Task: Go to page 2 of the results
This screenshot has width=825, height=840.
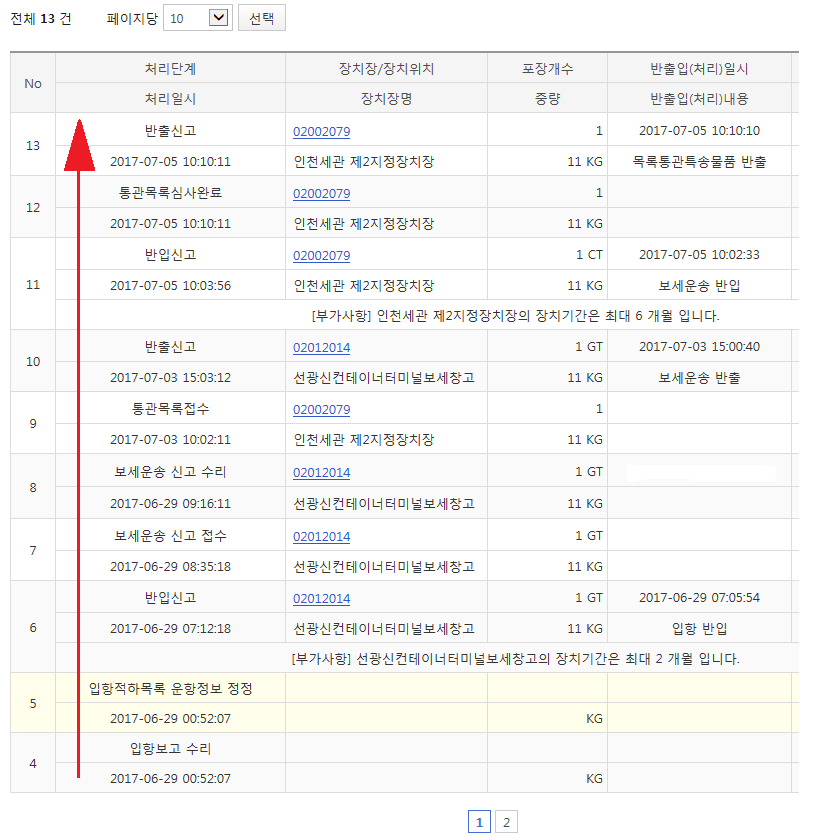Action: pyautogui.click(x=506, y=821)
